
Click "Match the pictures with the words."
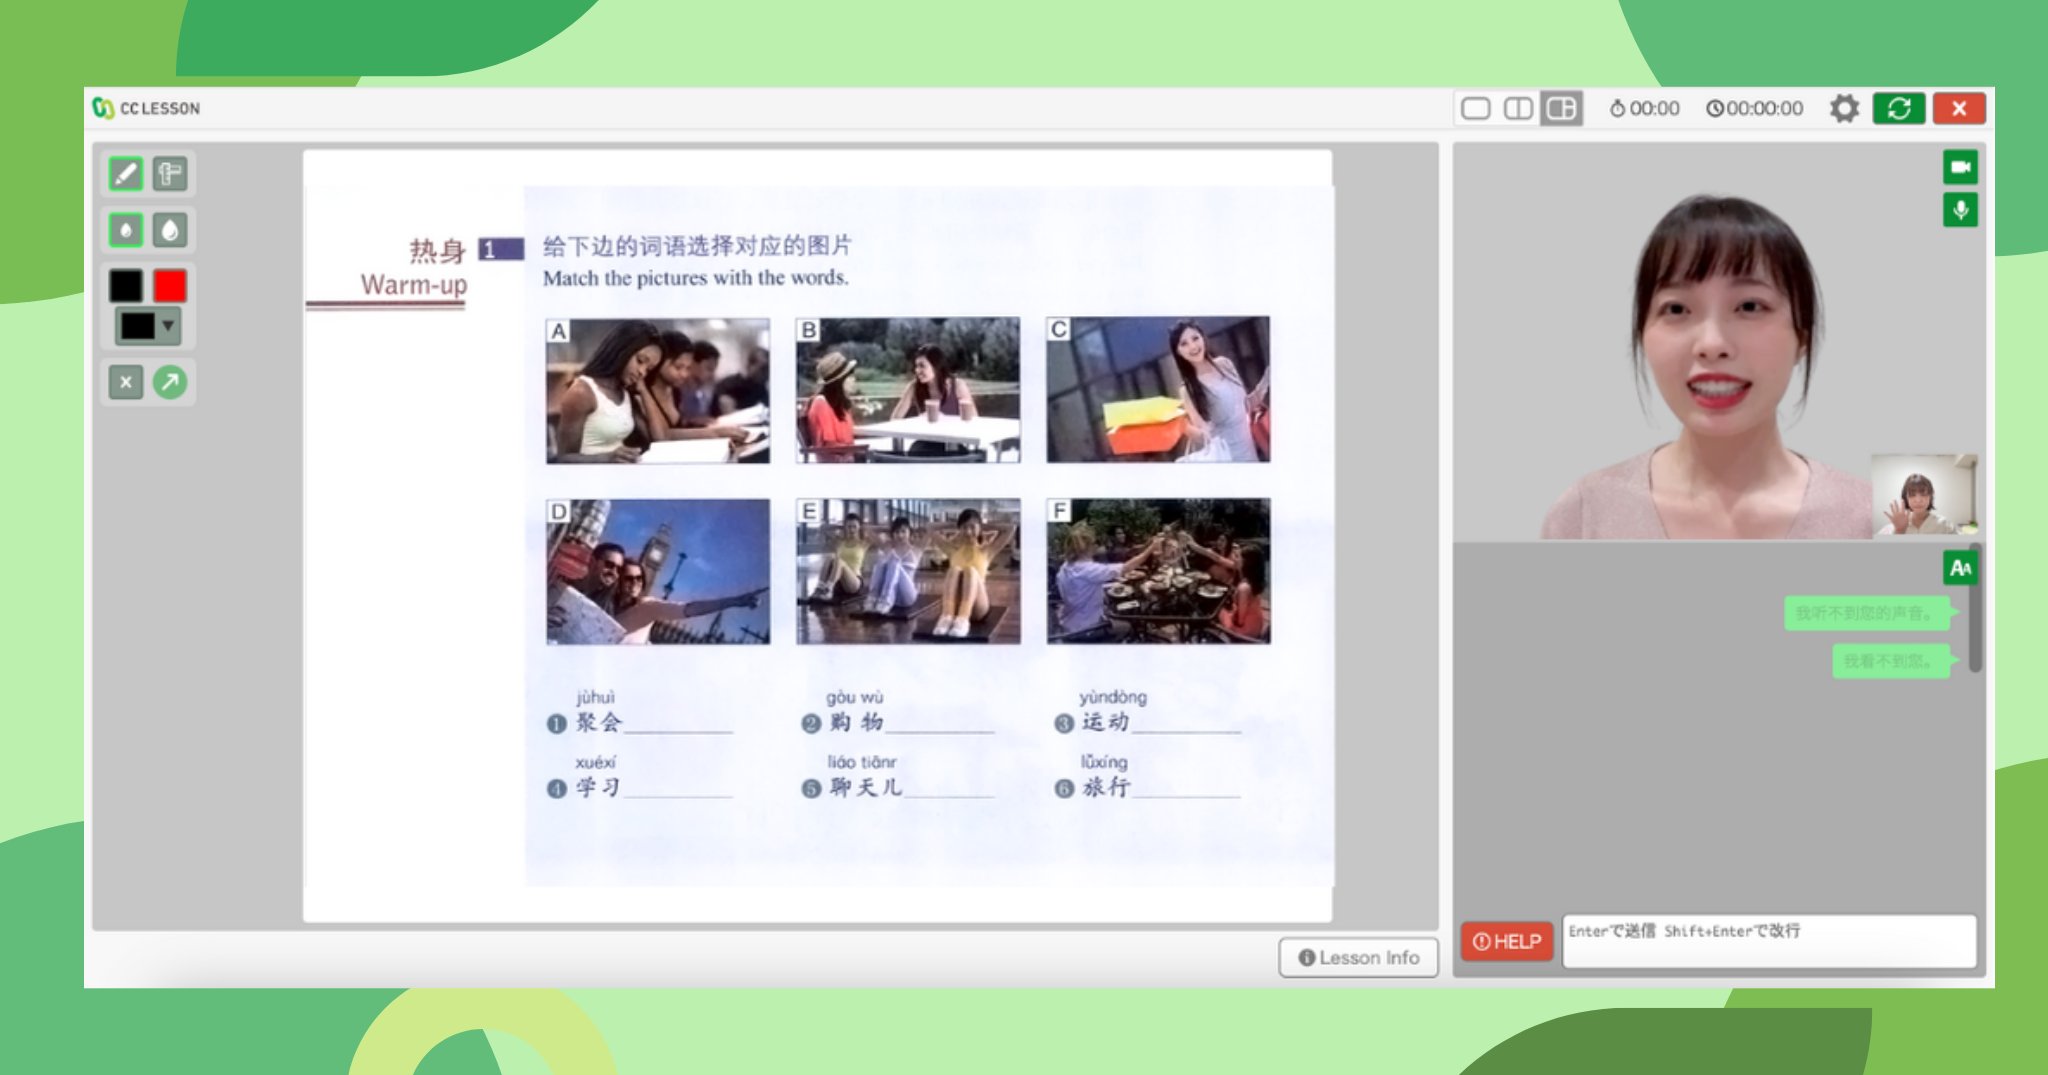tap(696, 278)
